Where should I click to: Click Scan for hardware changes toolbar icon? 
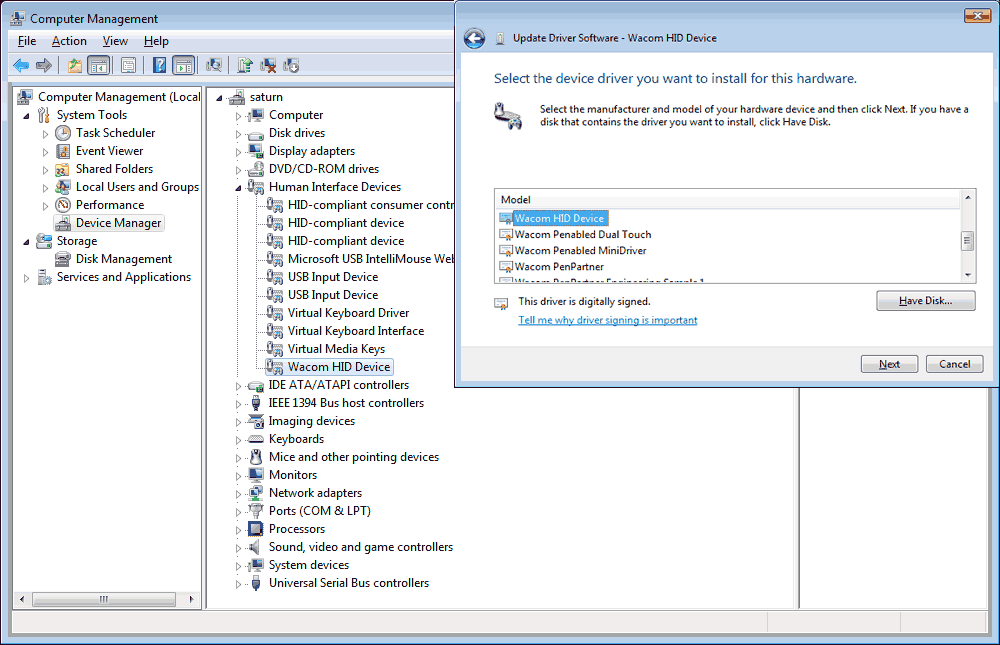tap(214, 65)
